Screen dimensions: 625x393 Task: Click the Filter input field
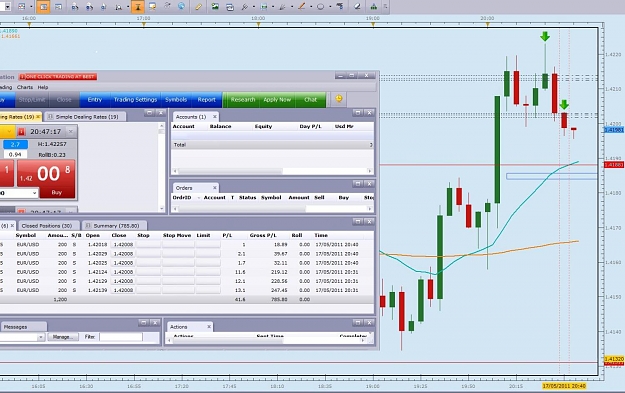(x=121, y=337)
